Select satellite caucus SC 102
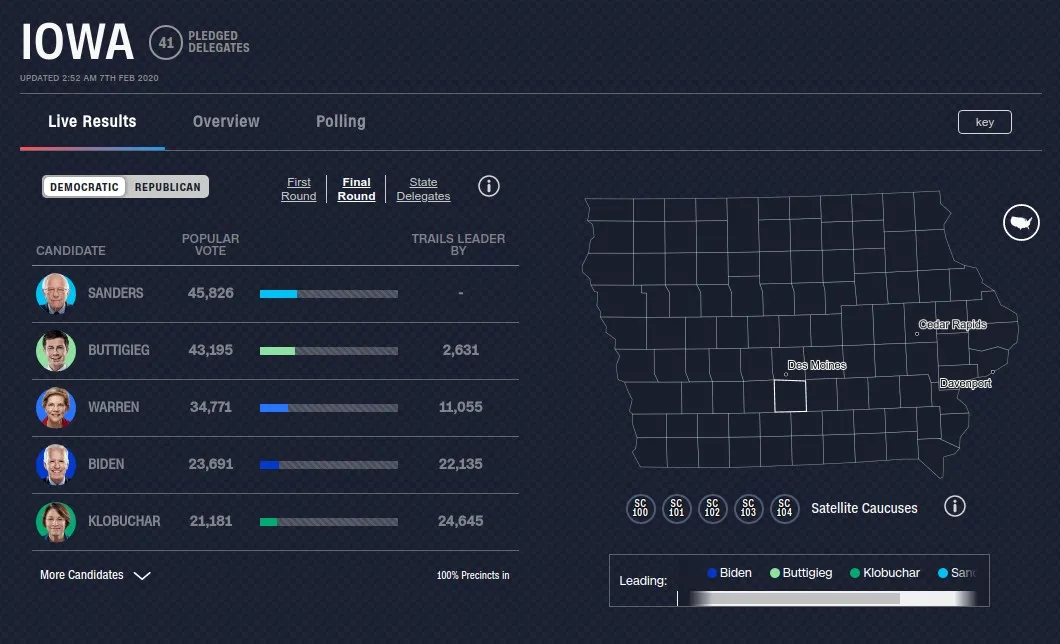The image size is (1060, 644). 713,508
